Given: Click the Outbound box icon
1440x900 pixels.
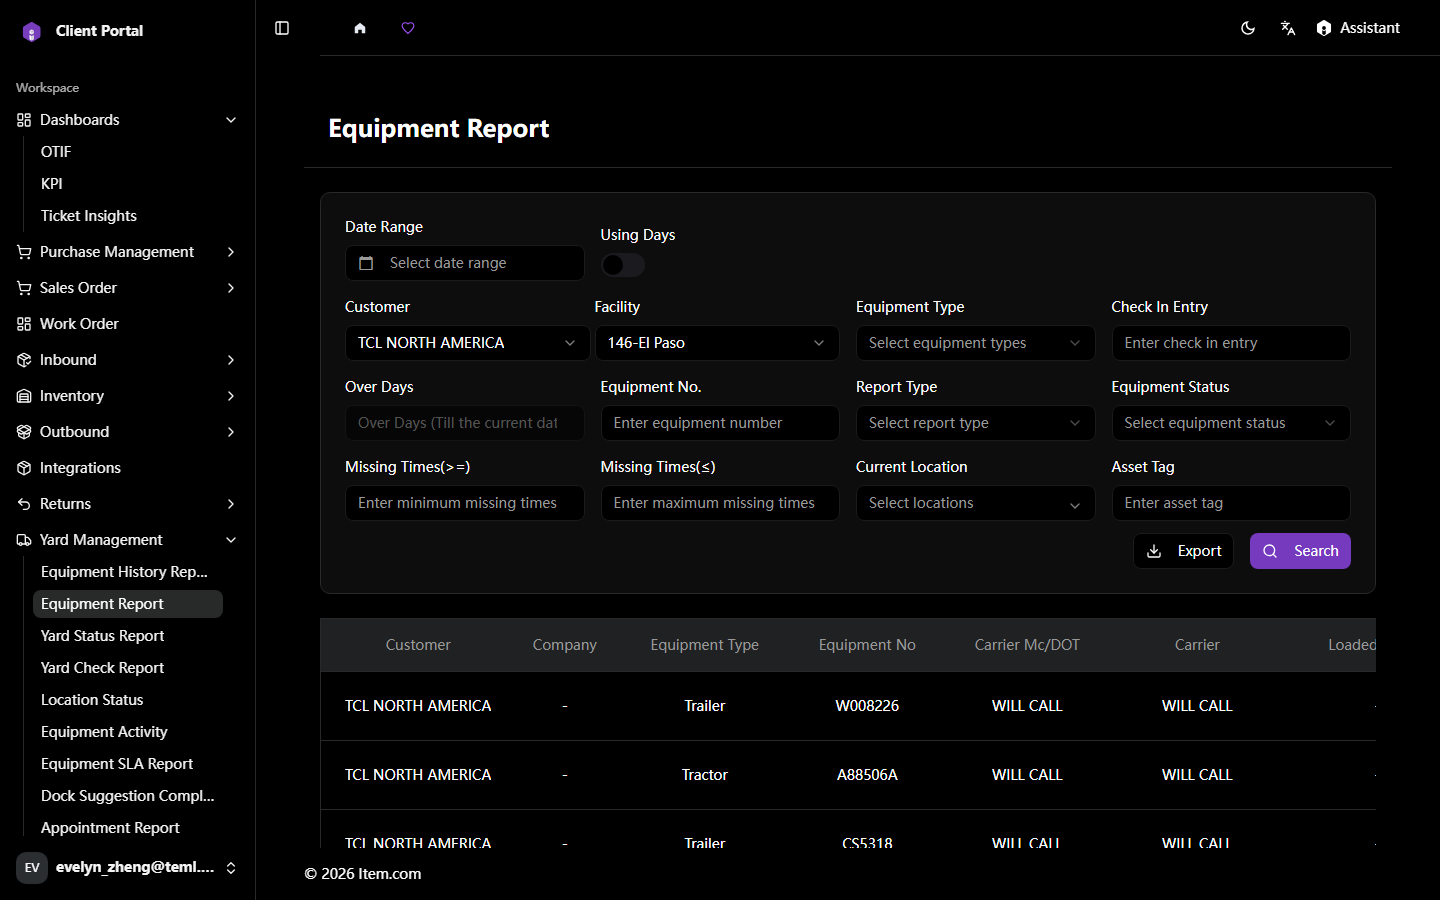Looking at the screenshot, I should [24, 432].
